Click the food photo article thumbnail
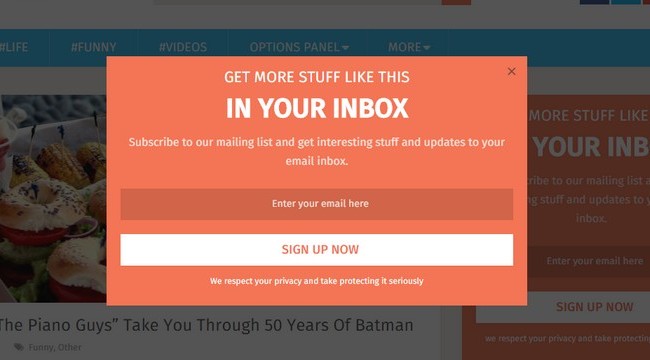The height and width of the screenshot is (360, 650). click(x=53, y=199)
